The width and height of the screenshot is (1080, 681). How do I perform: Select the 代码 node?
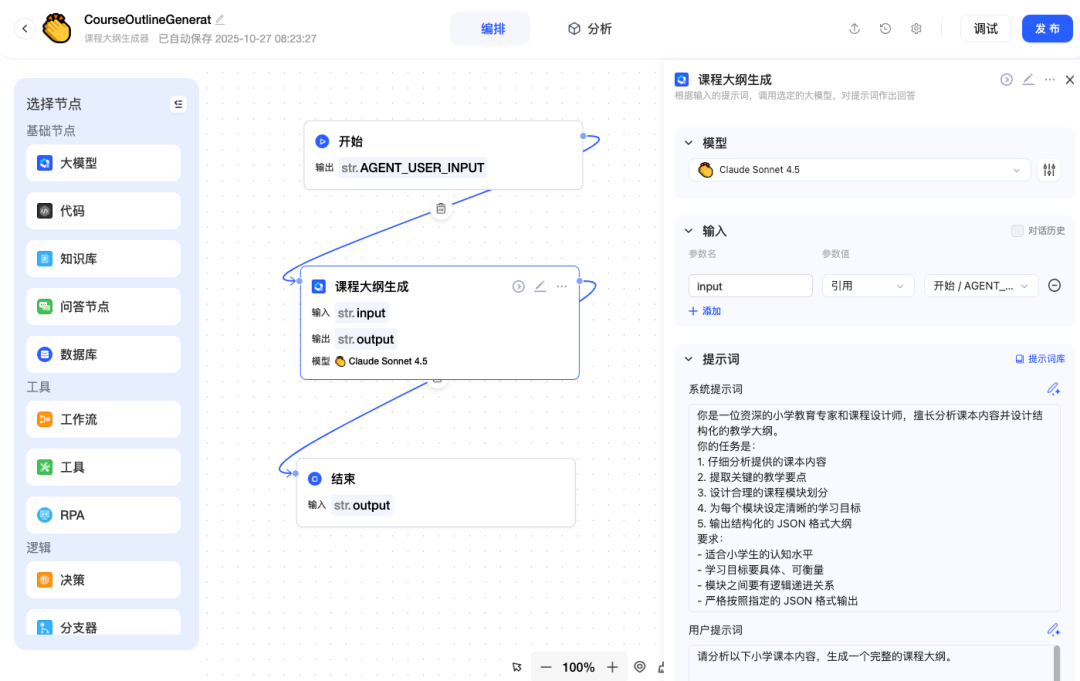click(x=103, y=211)
